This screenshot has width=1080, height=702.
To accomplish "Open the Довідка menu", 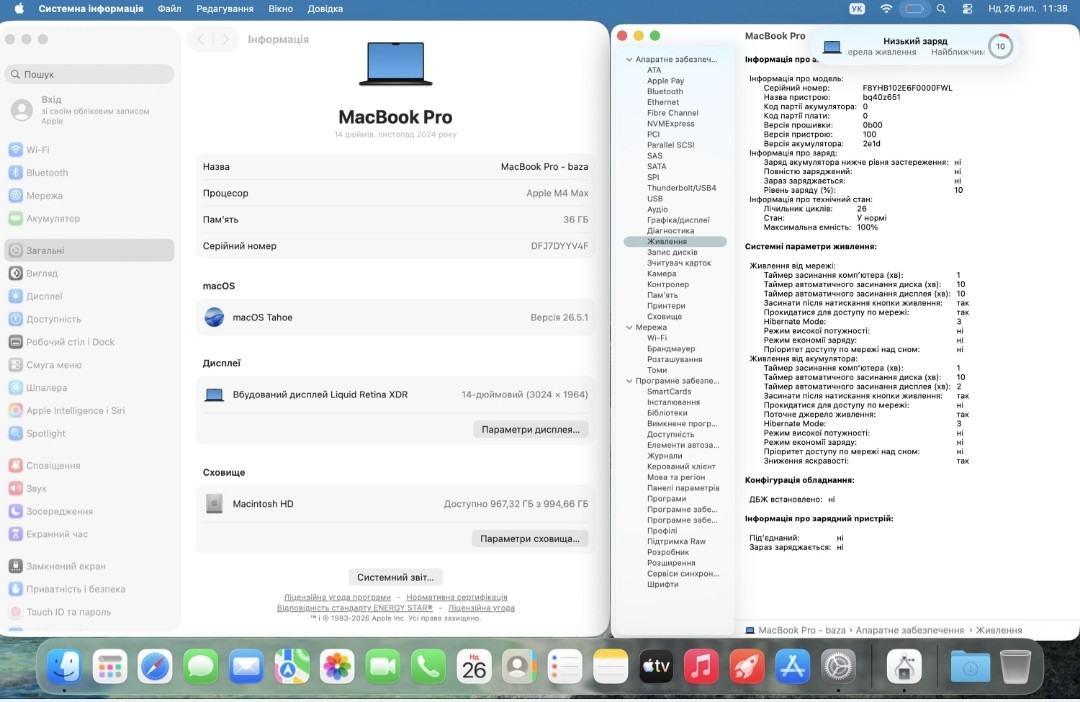I will coord(325,8).
